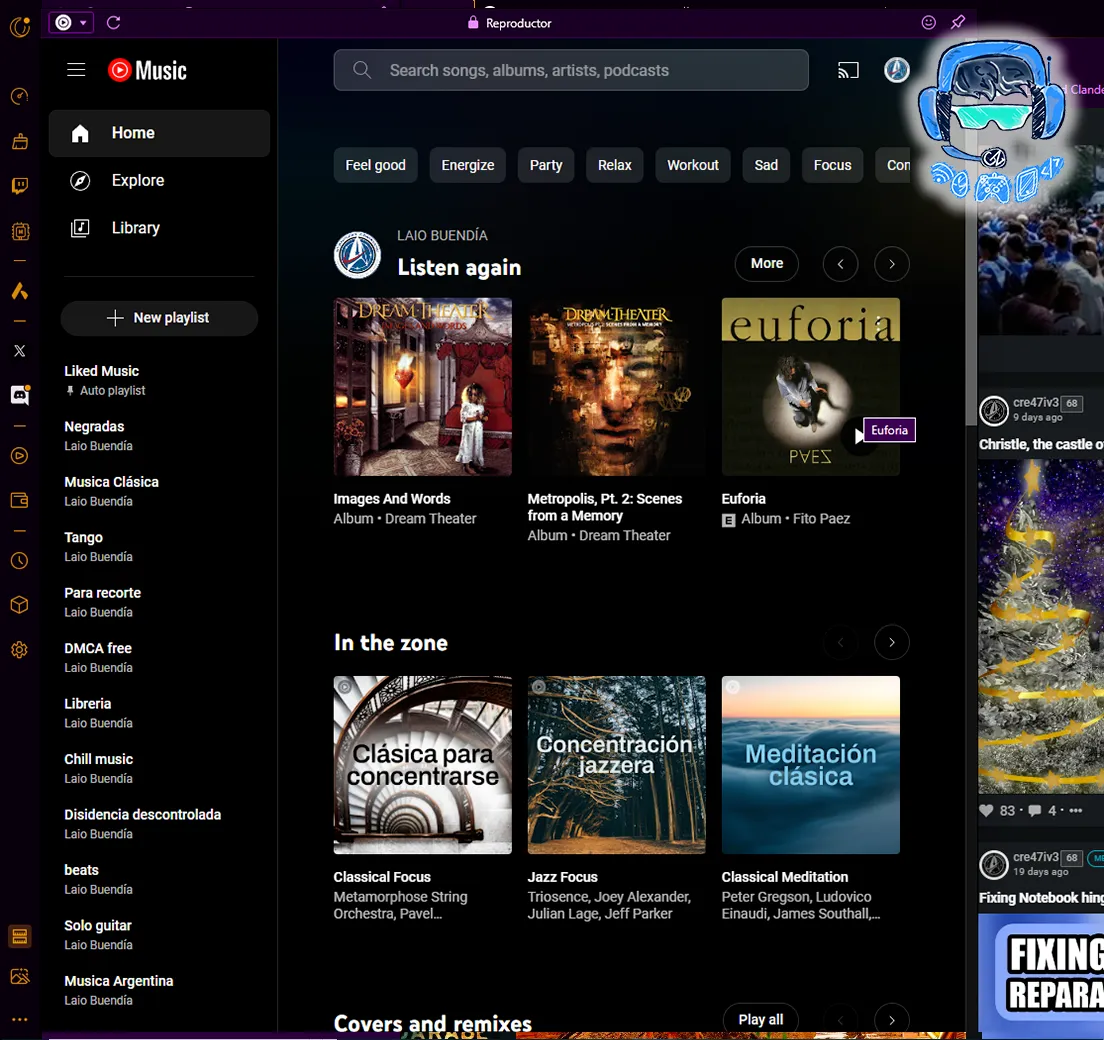Screen dimensions: 1104x1040
Task: Go to Home in navigation
Action: (x=159, y=133)
